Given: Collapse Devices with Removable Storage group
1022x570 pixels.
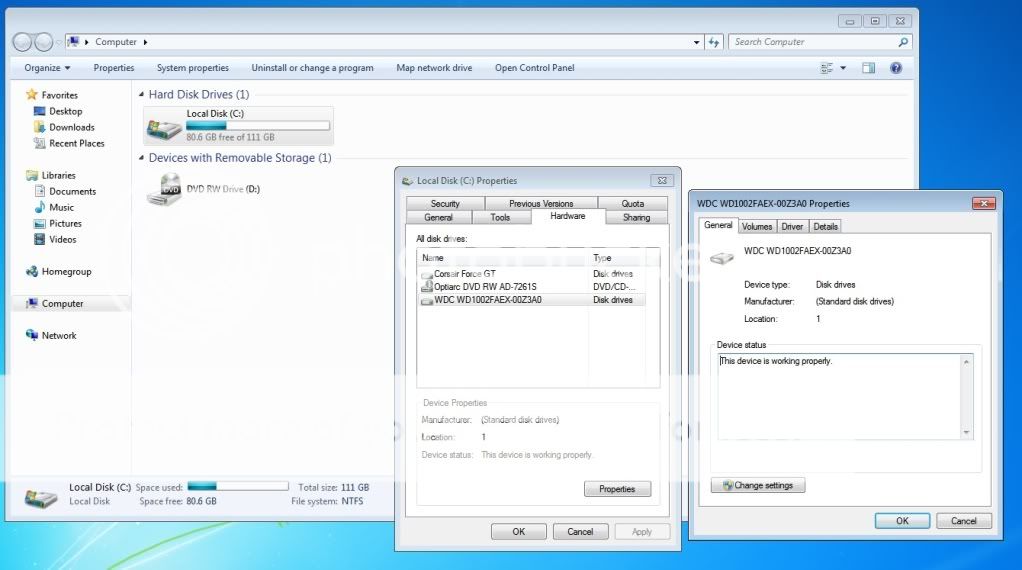Looking at the screenshot, I should pyautogui.click(x=141, y=158).
